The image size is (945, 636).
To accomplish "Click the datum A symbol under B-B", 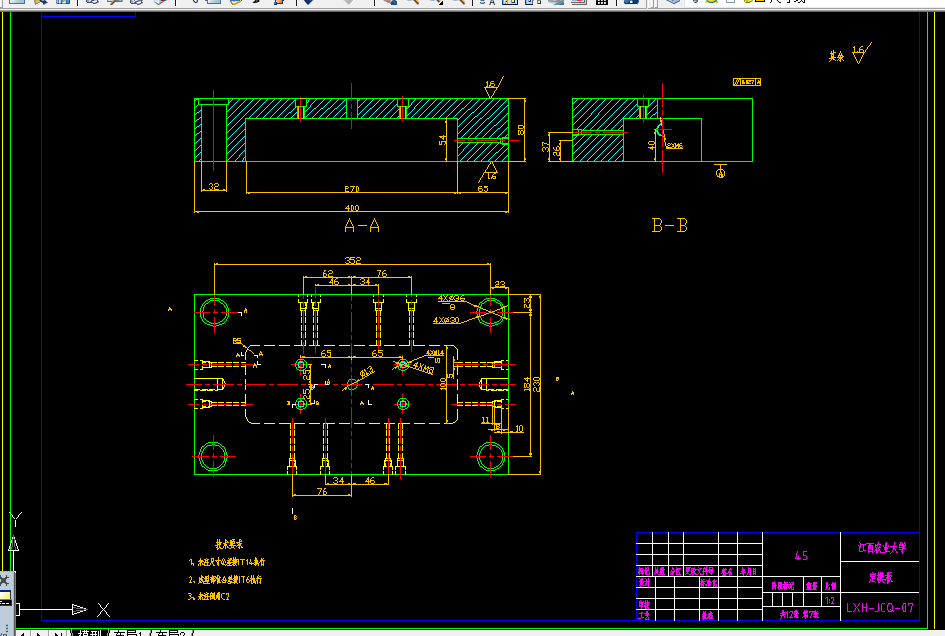I will click(720, 172).
